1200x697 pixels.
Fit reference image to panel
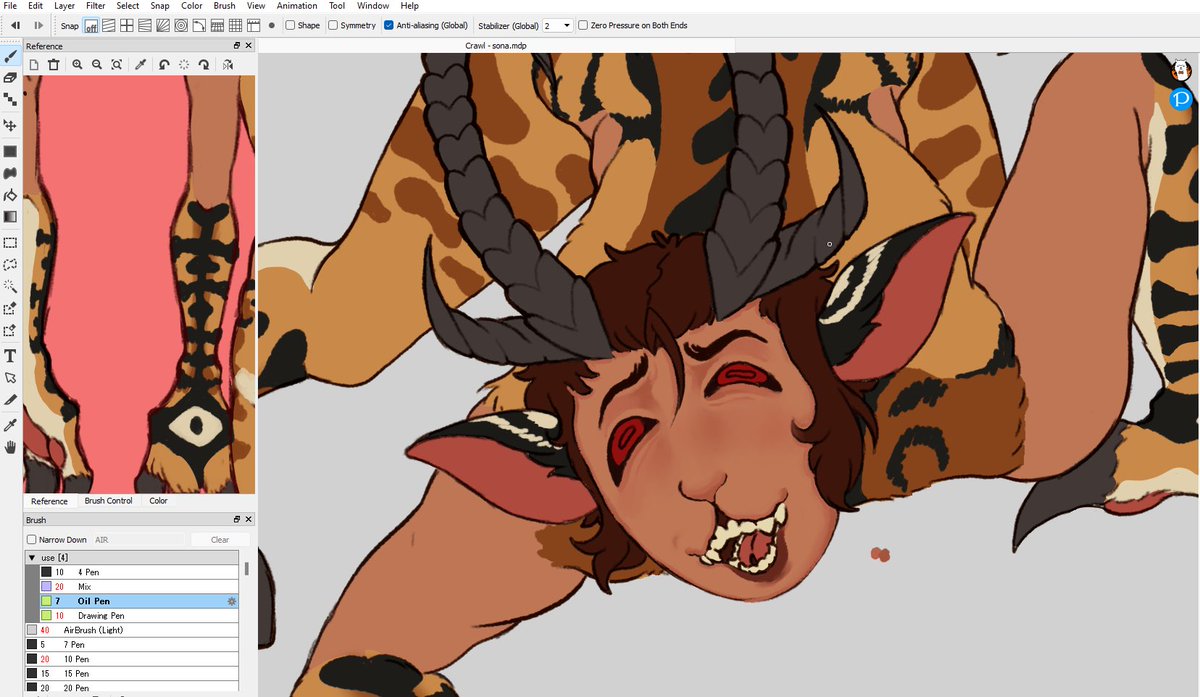[x=117, y=64]
